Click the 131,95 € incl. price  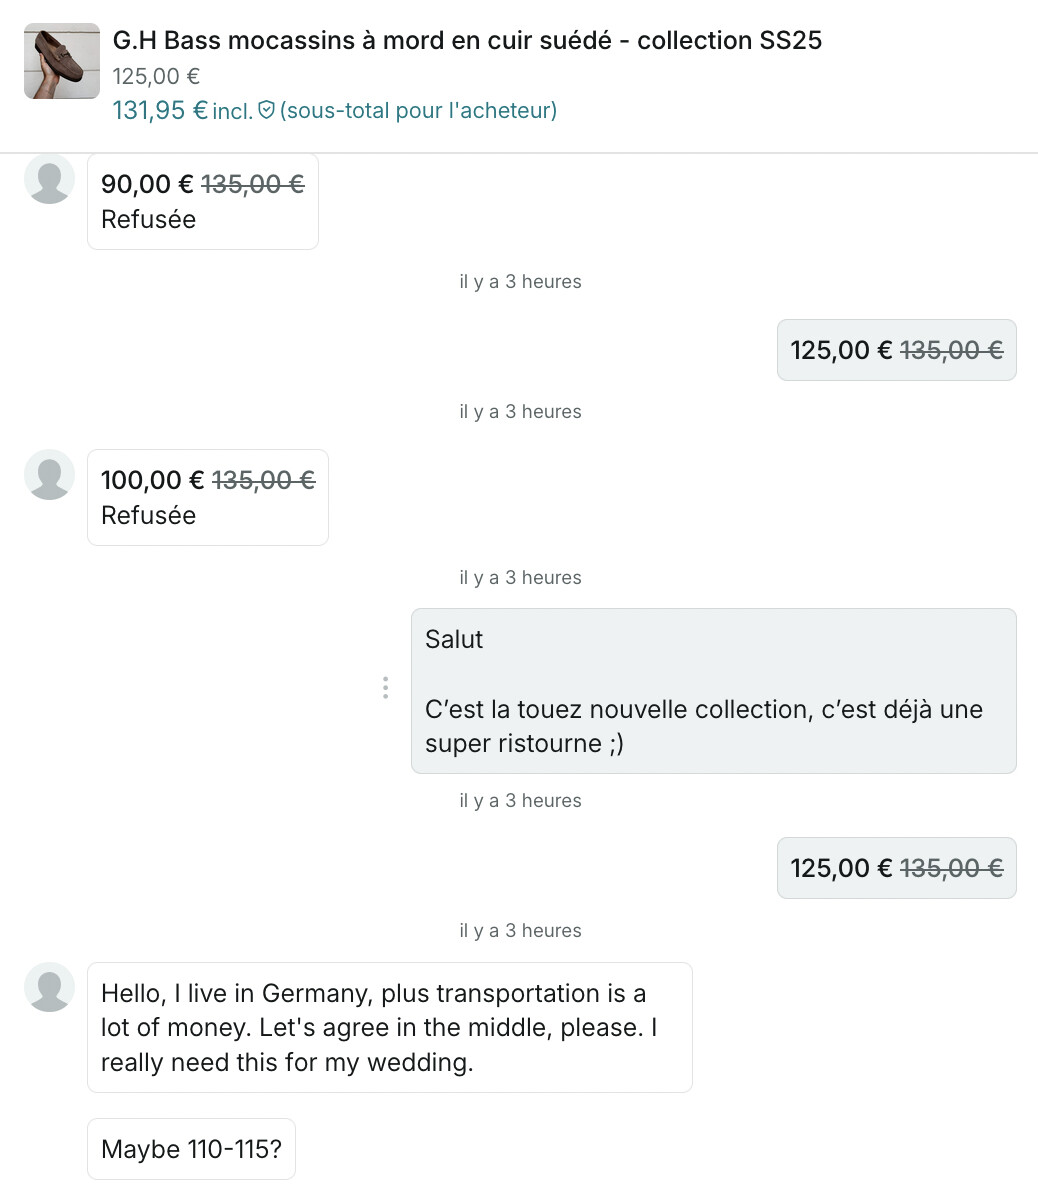182,110
